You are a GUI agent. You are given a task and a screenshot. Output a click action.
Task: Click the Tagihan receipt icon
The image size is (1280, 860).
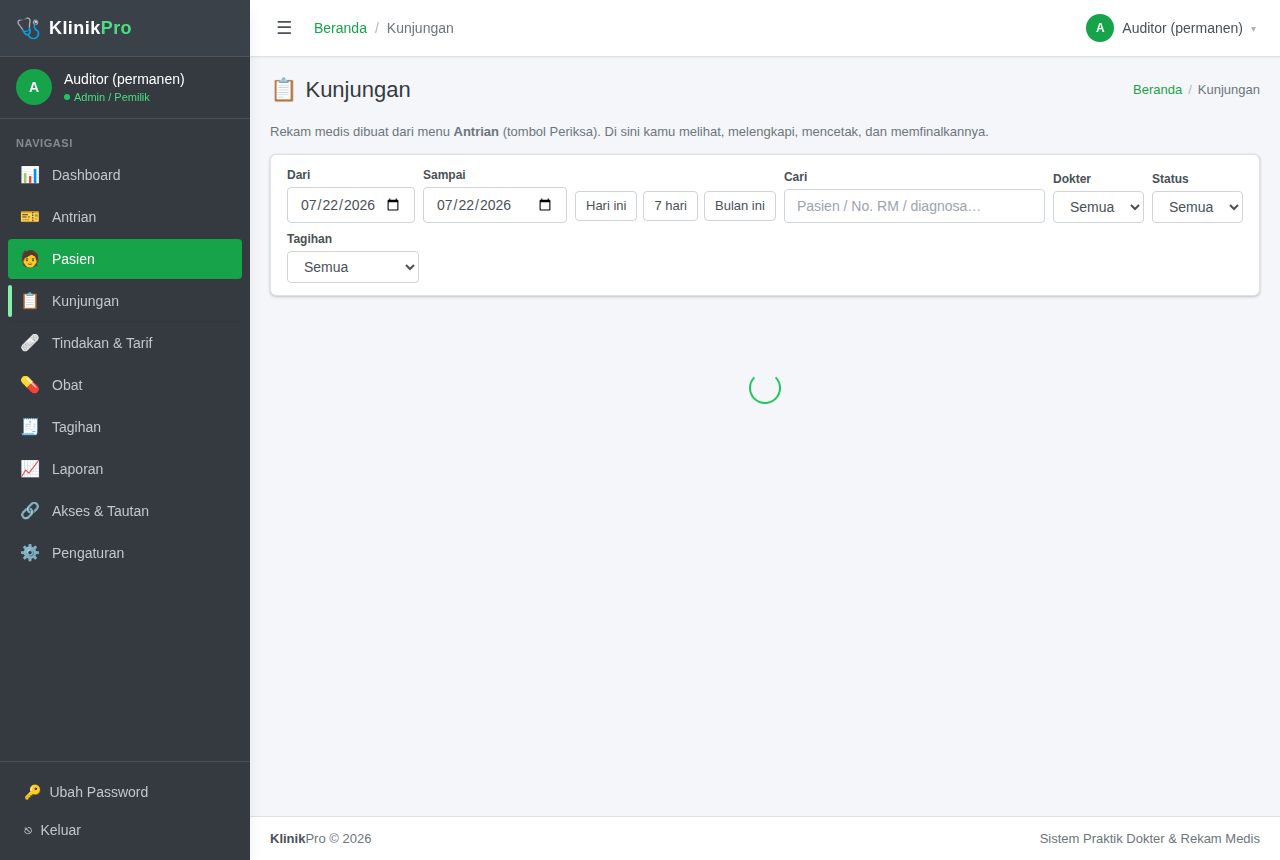coord(30,427)
